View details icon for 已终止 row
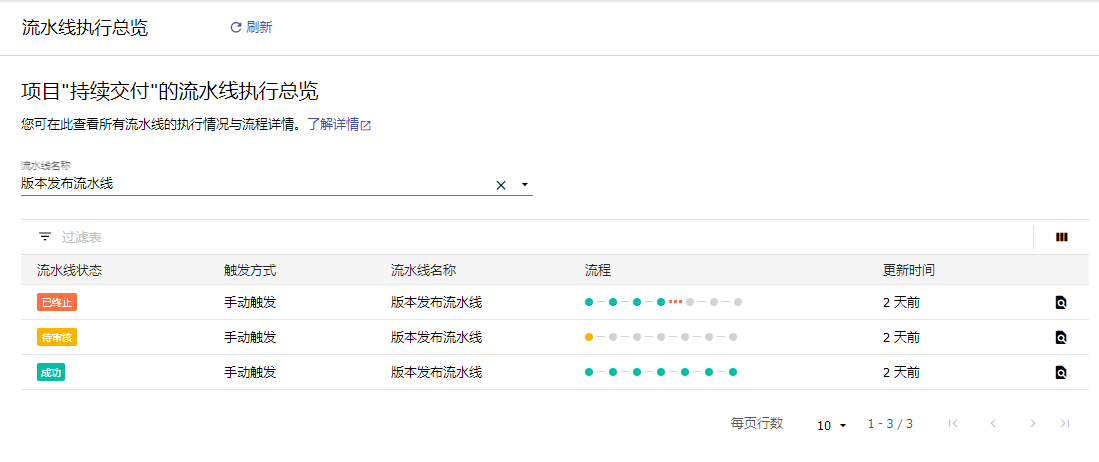1099x462 pixels. click(x=1061, y=303)
